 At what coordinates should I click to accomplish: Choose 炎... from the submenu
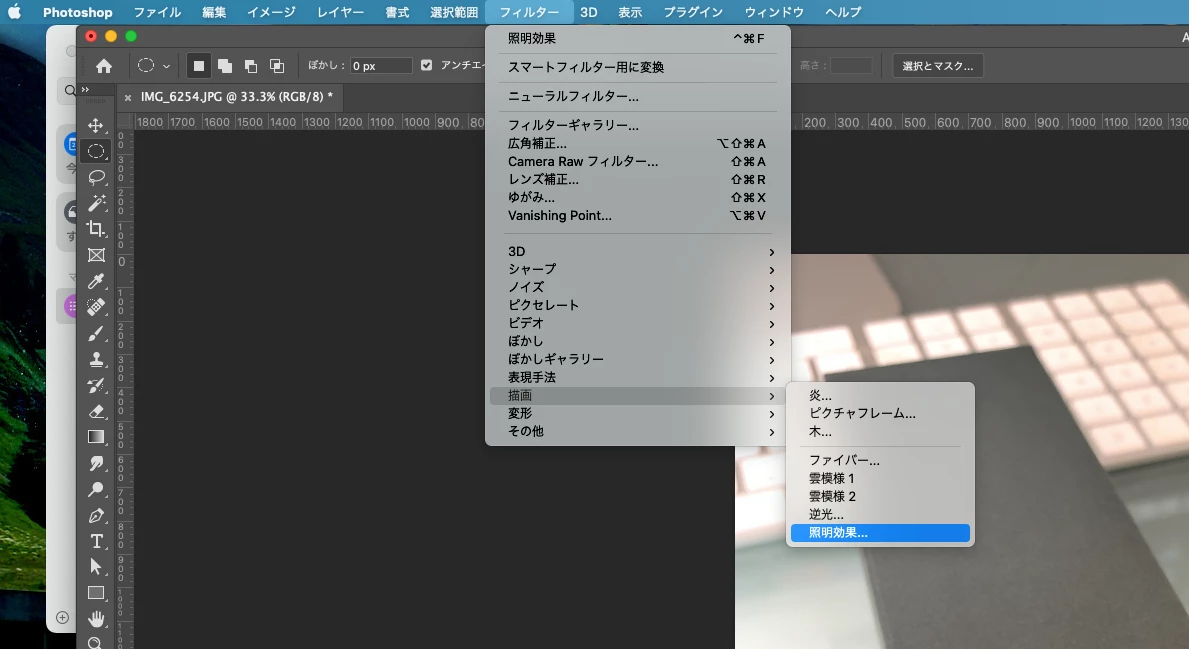(880, 396)
